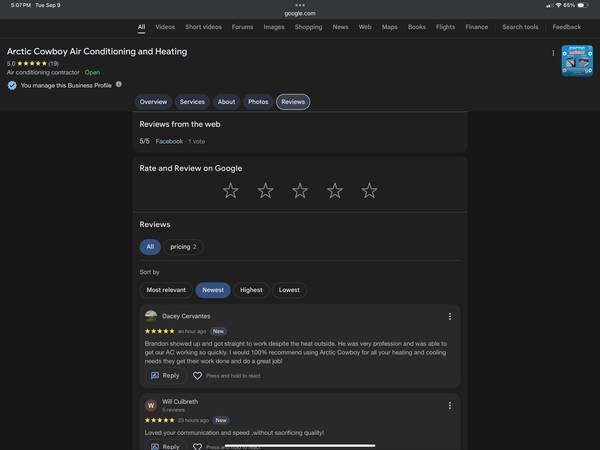Rate three stars on Google
600x450 pixels.
point(300,191)
